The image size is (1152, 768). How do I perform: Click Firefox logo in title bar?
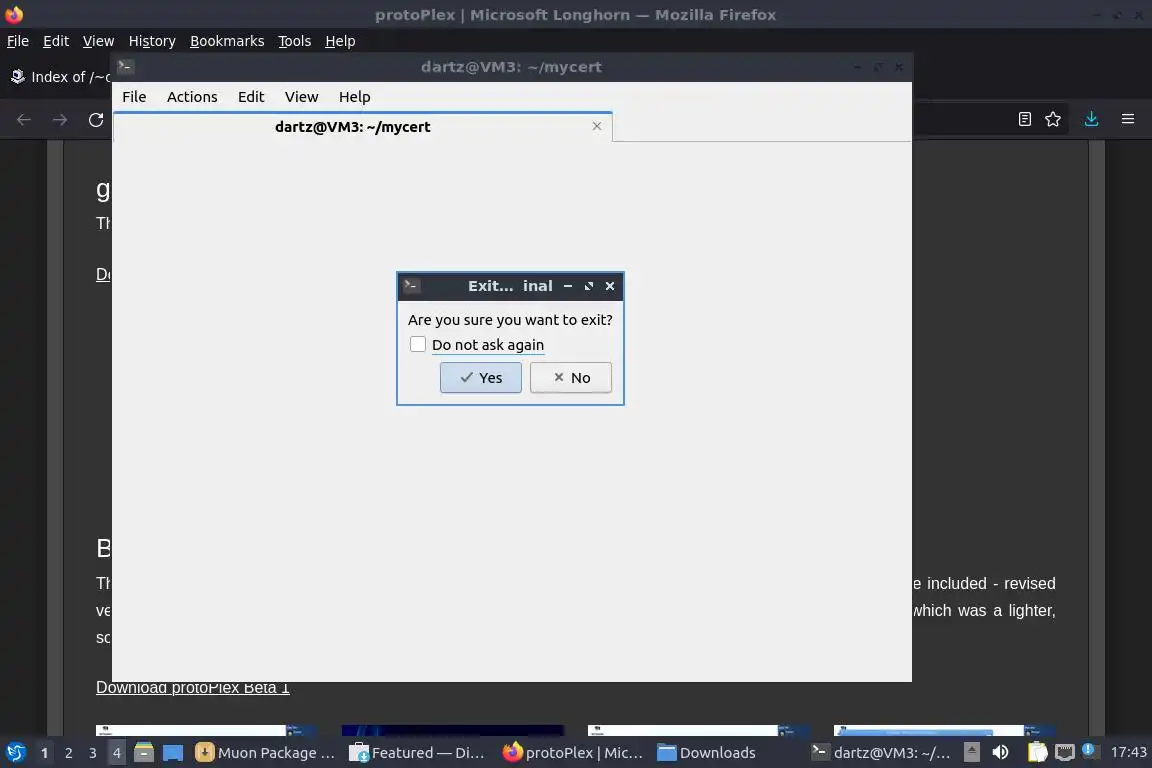[x=14, y=14]
